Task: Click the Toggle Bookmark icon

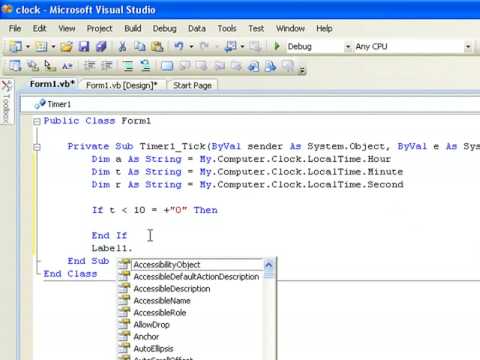Action: (167, 66)
